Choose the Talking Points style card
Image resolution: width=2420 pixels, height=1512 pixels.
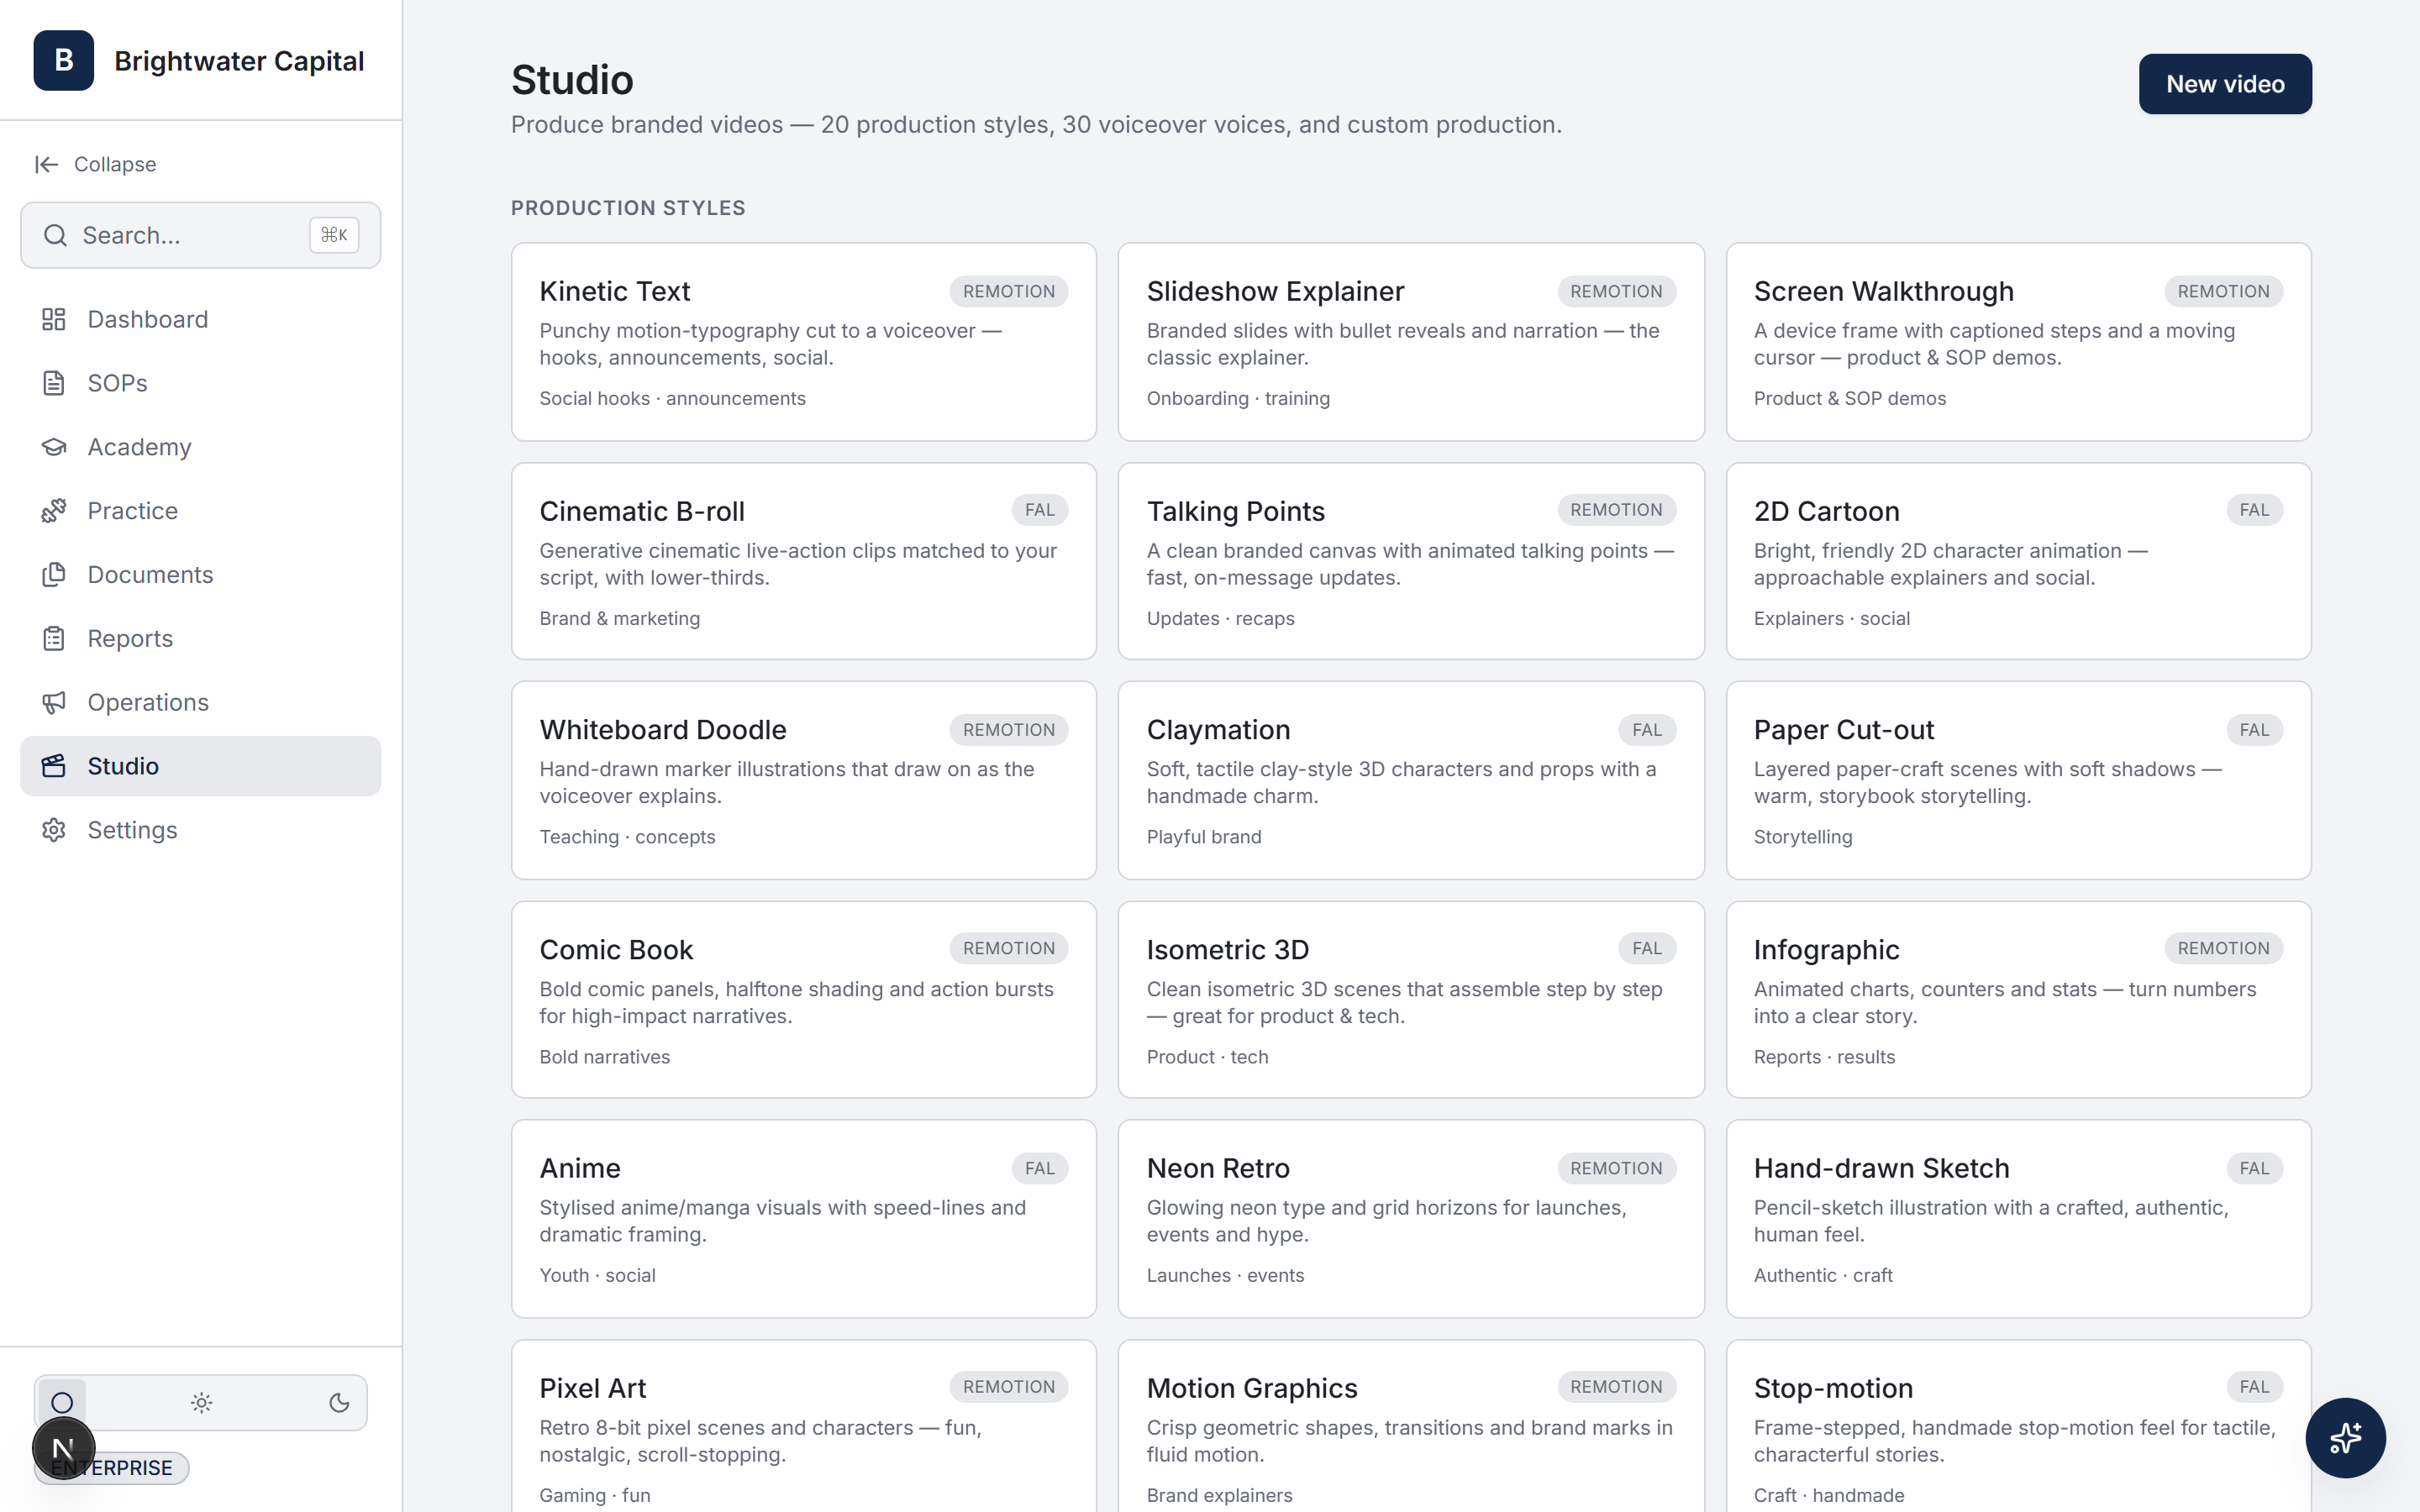(x=1411, y=561)
